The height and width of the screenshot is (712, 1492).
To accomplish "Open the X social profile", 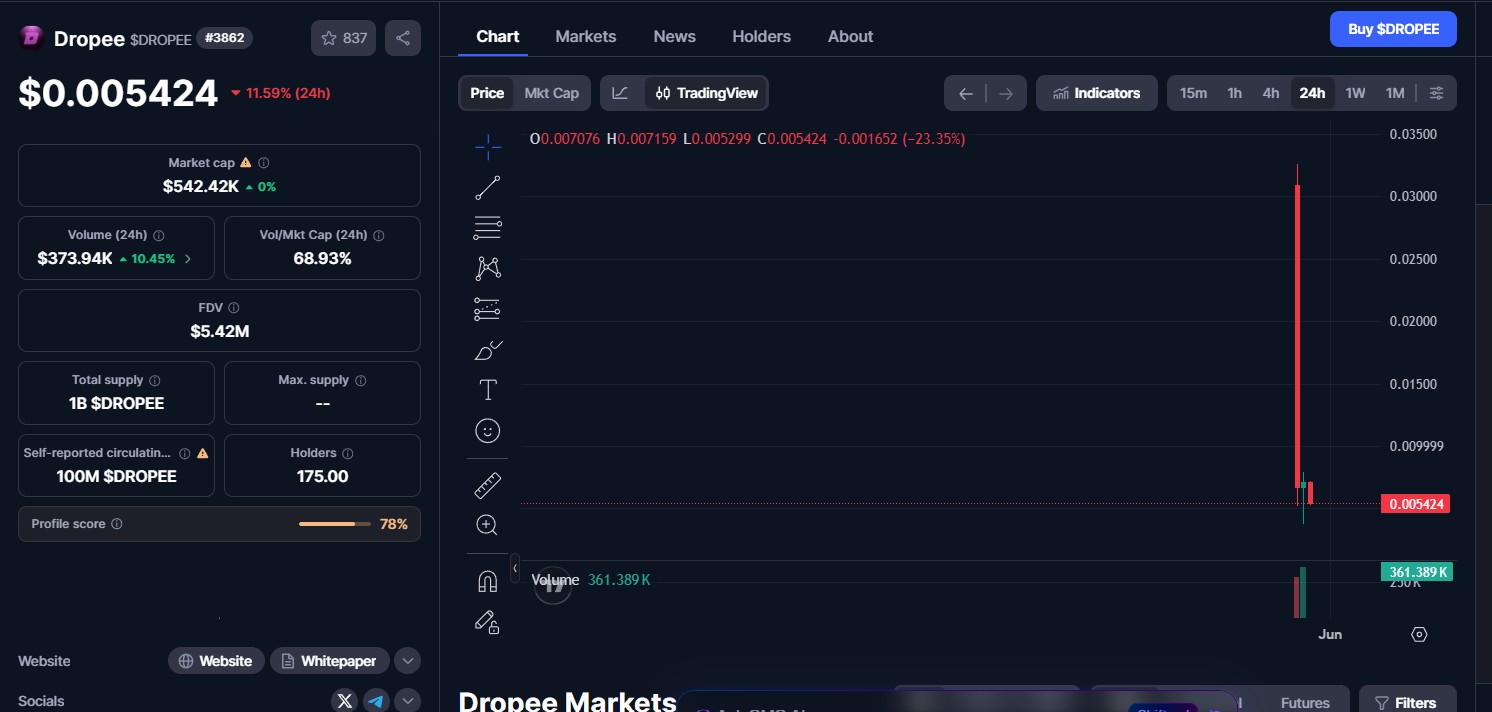I will (345, 701).
